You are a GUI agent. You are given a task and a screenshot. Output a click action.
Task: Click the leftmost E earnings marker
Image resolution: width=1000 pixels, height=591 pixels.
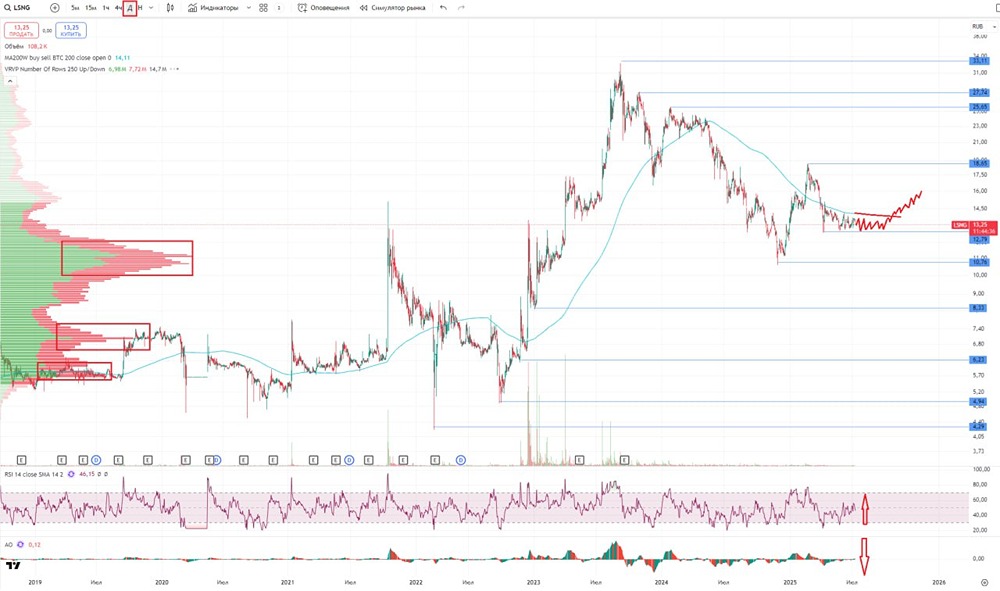click(21, 460)
